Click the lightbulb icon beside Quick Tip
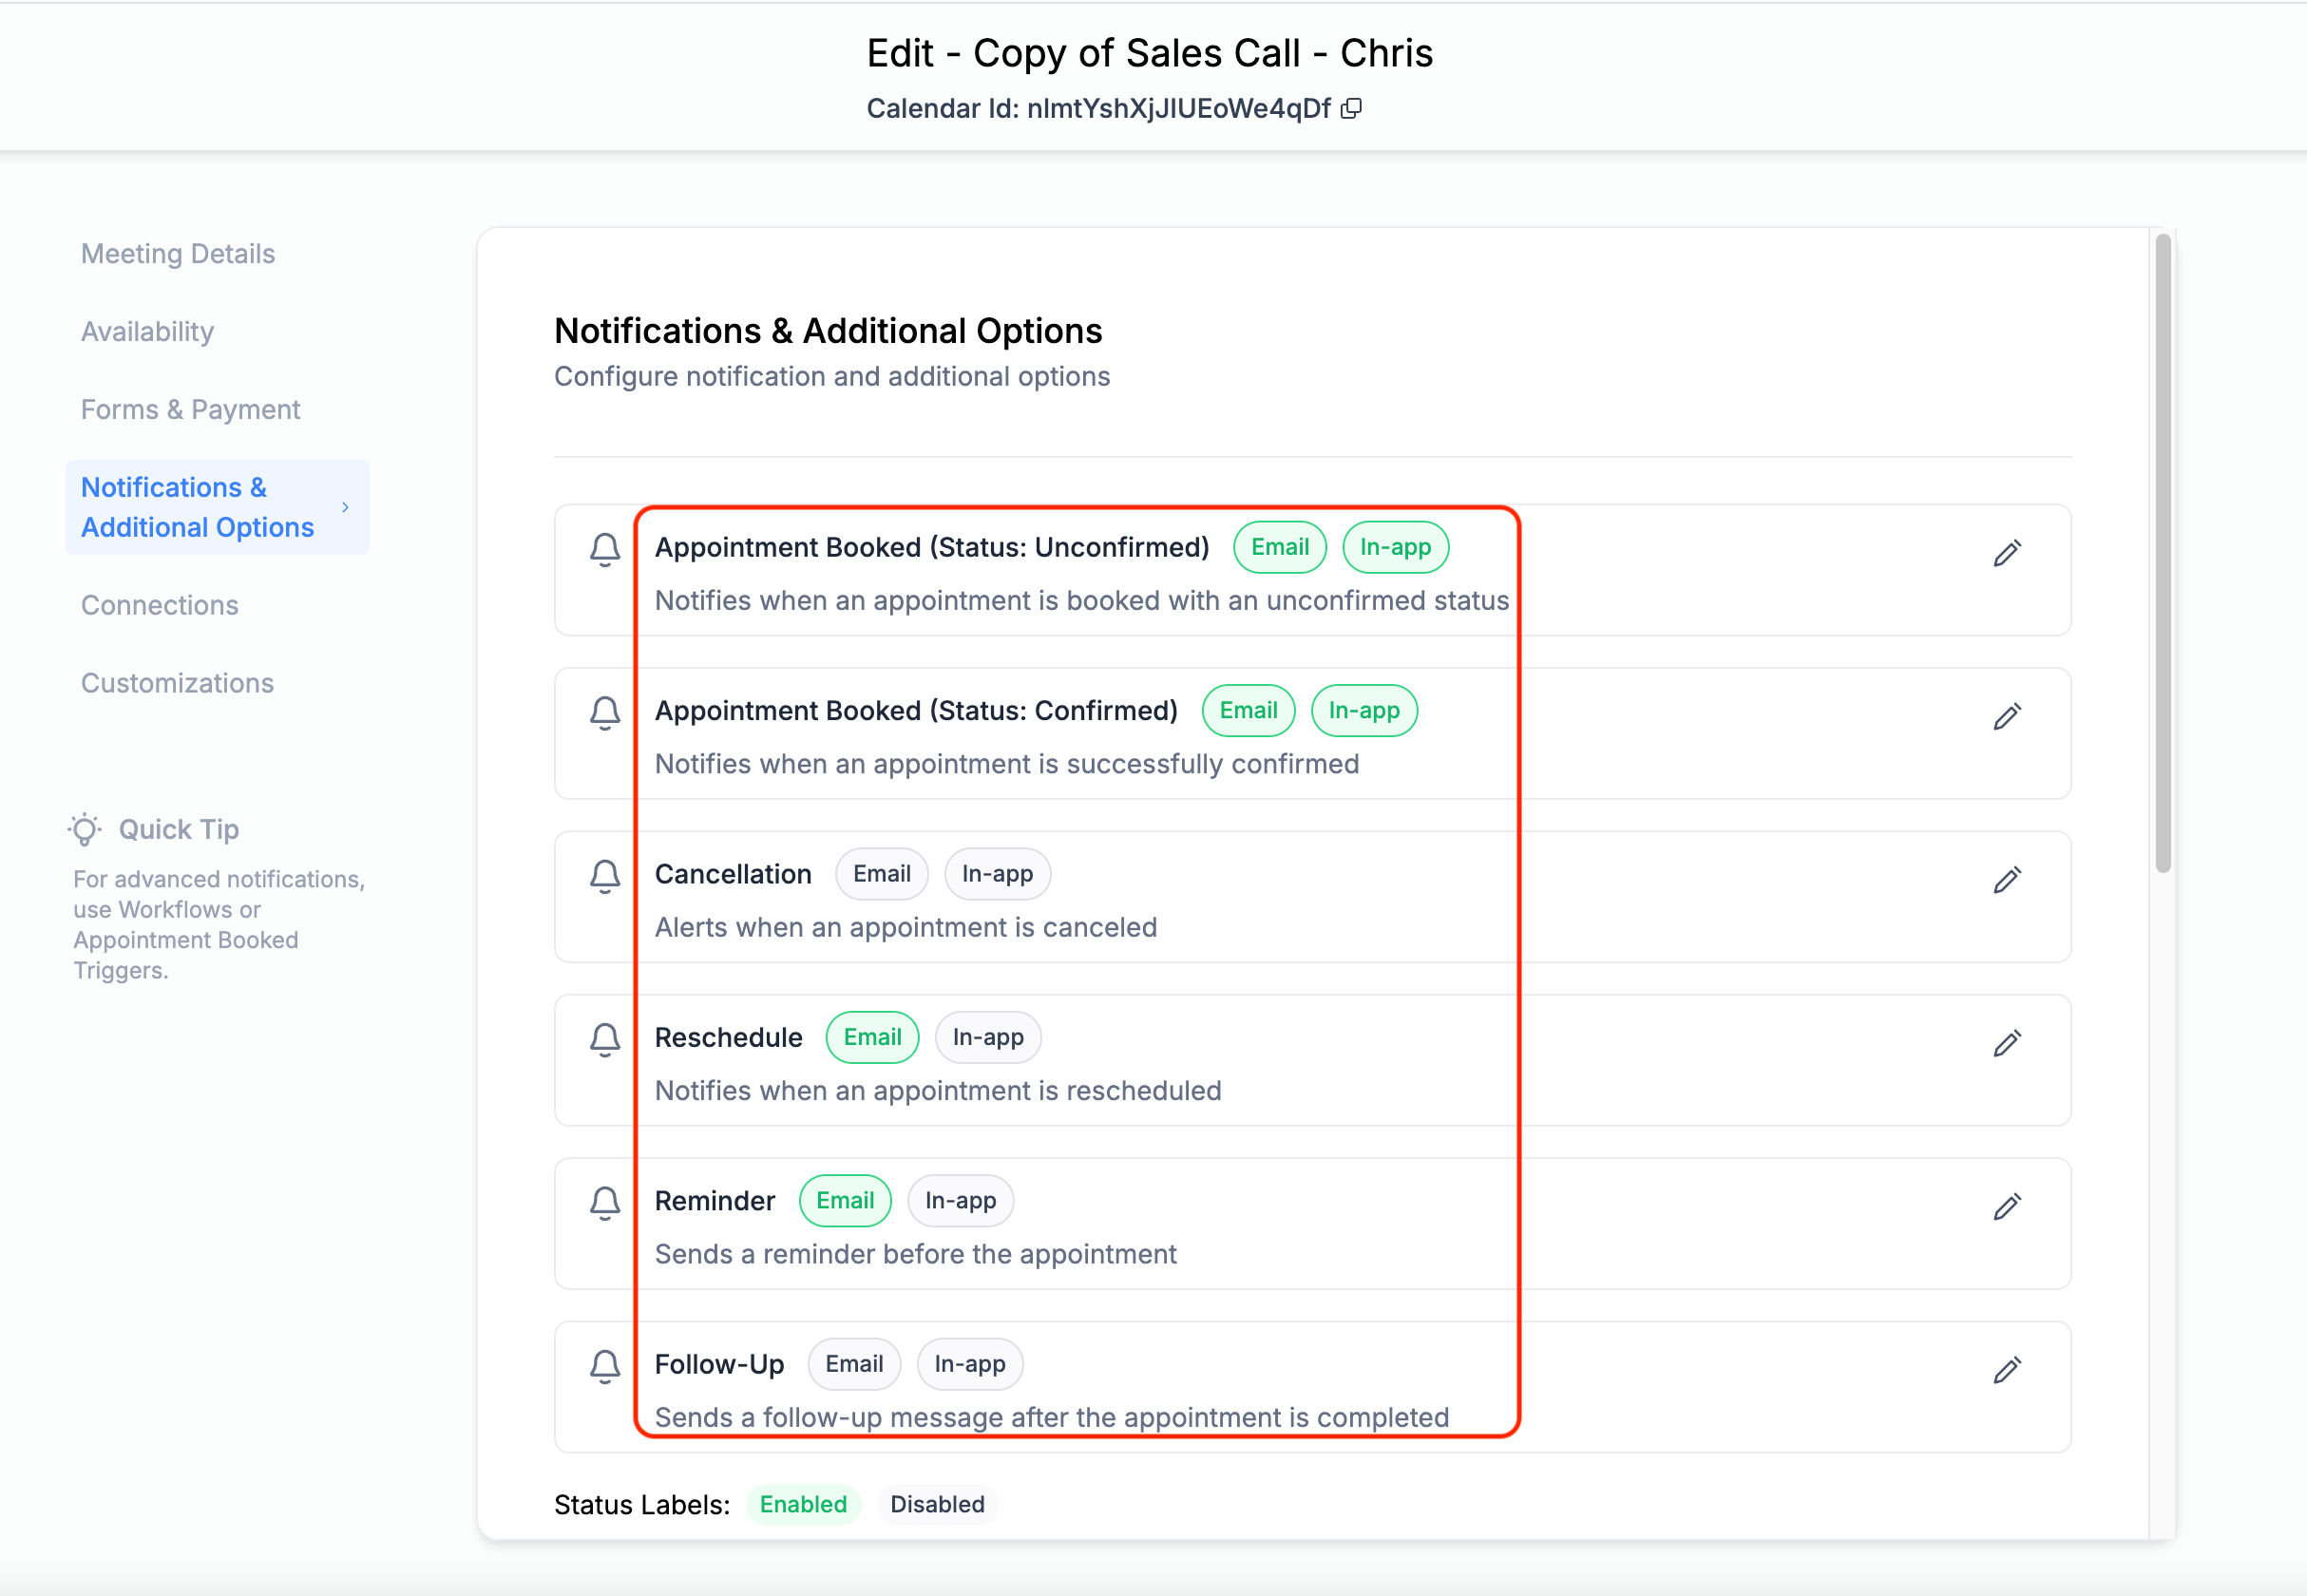This screenshot has width=2307, height=1596. (84, 829)
